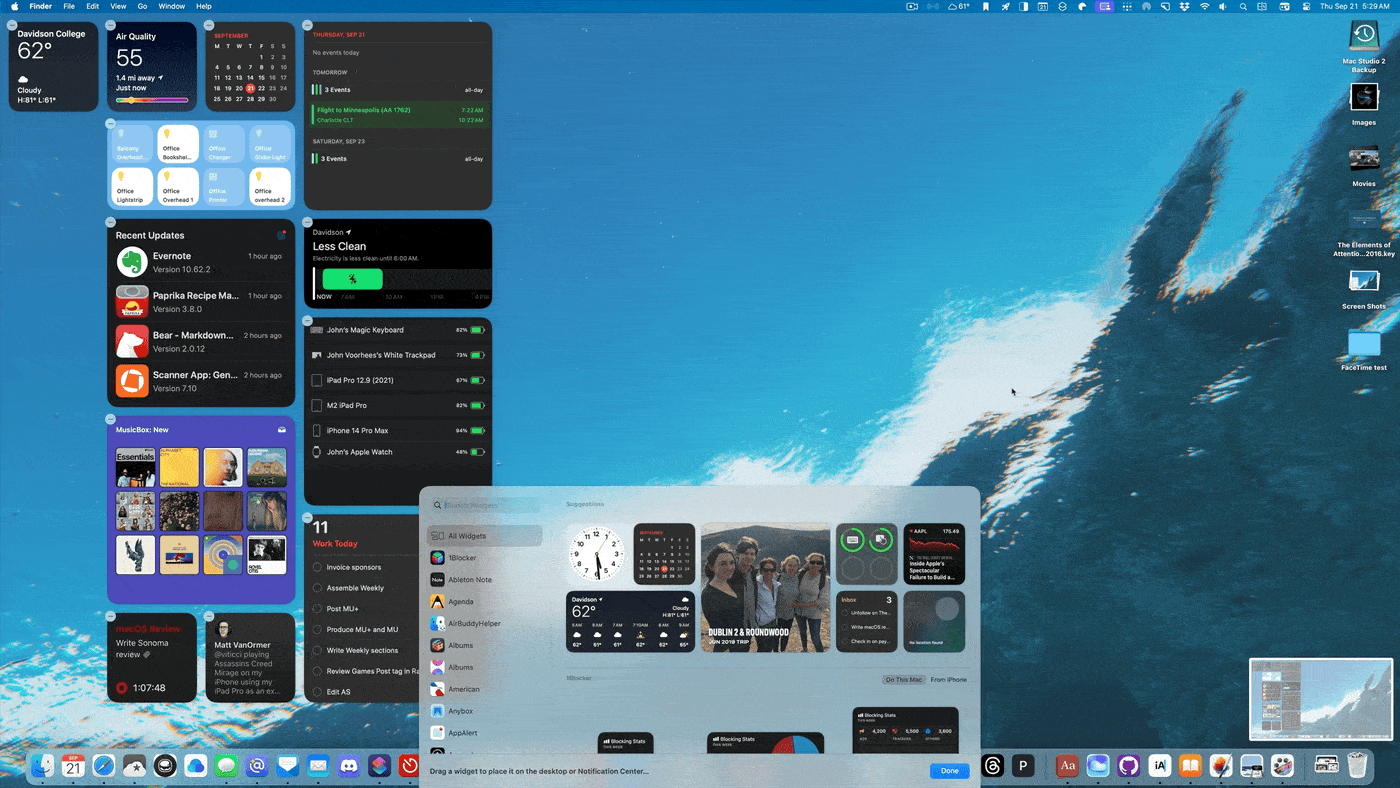Image resolution: width=1400 pixels, height=788 pixels.
Task: Remove the September calendar widget
Action: tap(208, 24)
